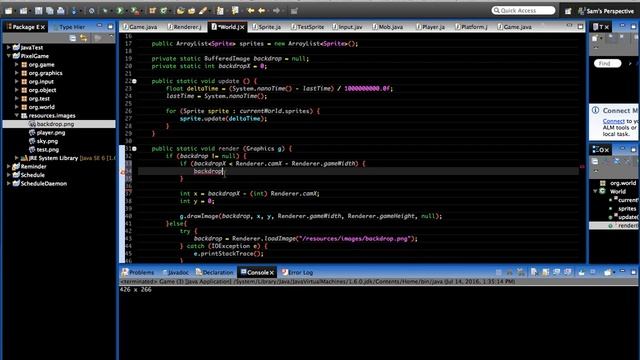Image resolution: width=640 pixels, height=360 pixels.
Task: Click the Open Task toolbar icon
Action: pos(191,11)
